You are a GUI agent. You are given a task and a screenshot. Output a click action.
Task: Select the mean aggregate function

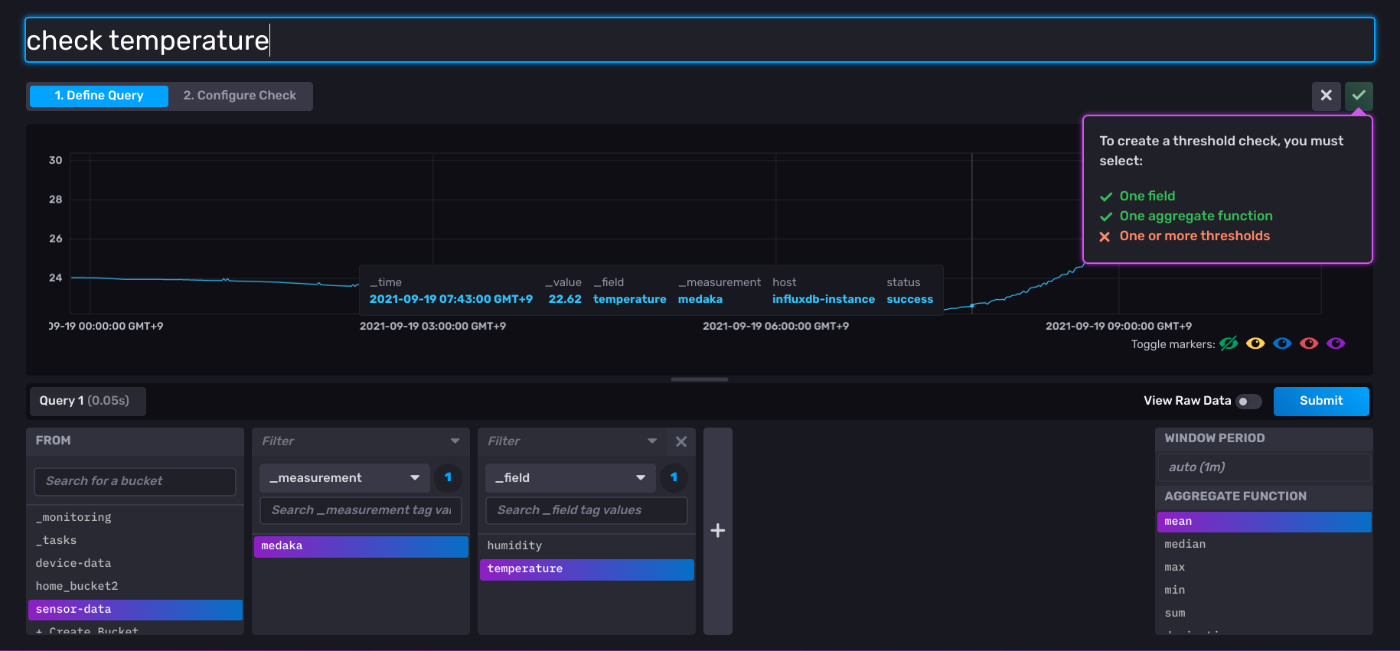click(x=1264, y=522)
